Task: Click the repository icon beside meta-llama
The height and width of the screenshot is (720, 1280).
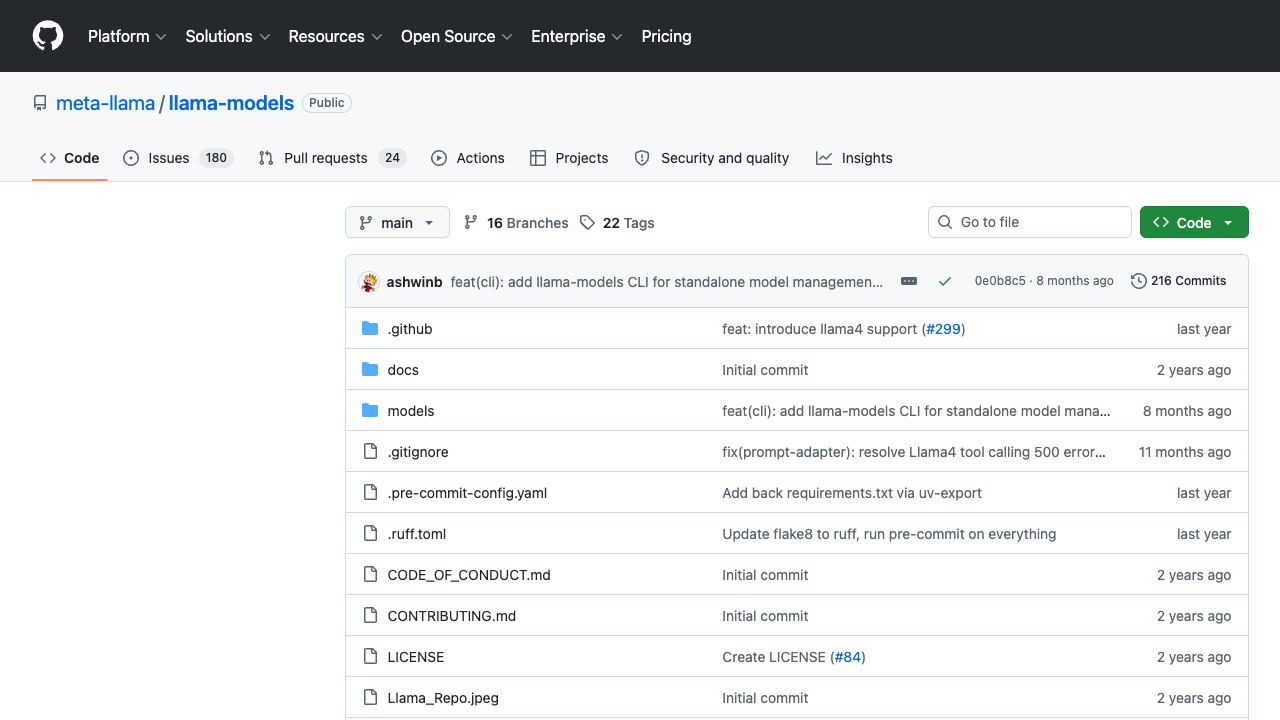Action: 40,103
